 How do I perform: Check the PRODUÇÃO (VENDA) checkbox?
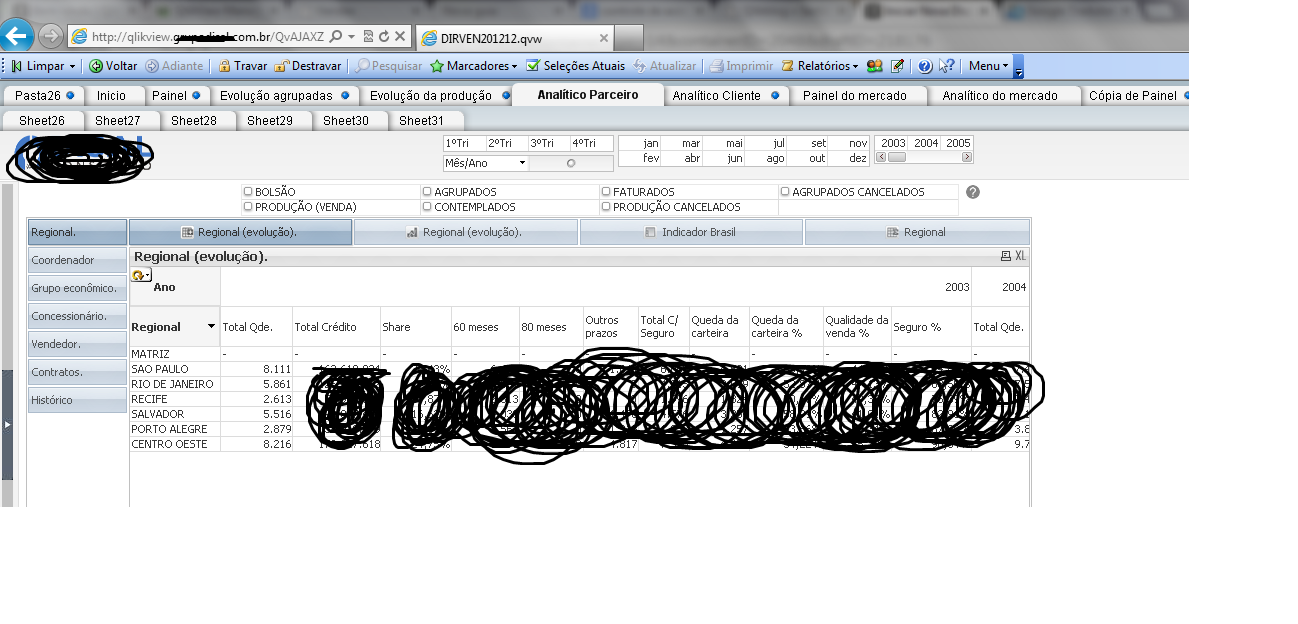point(248,207)
